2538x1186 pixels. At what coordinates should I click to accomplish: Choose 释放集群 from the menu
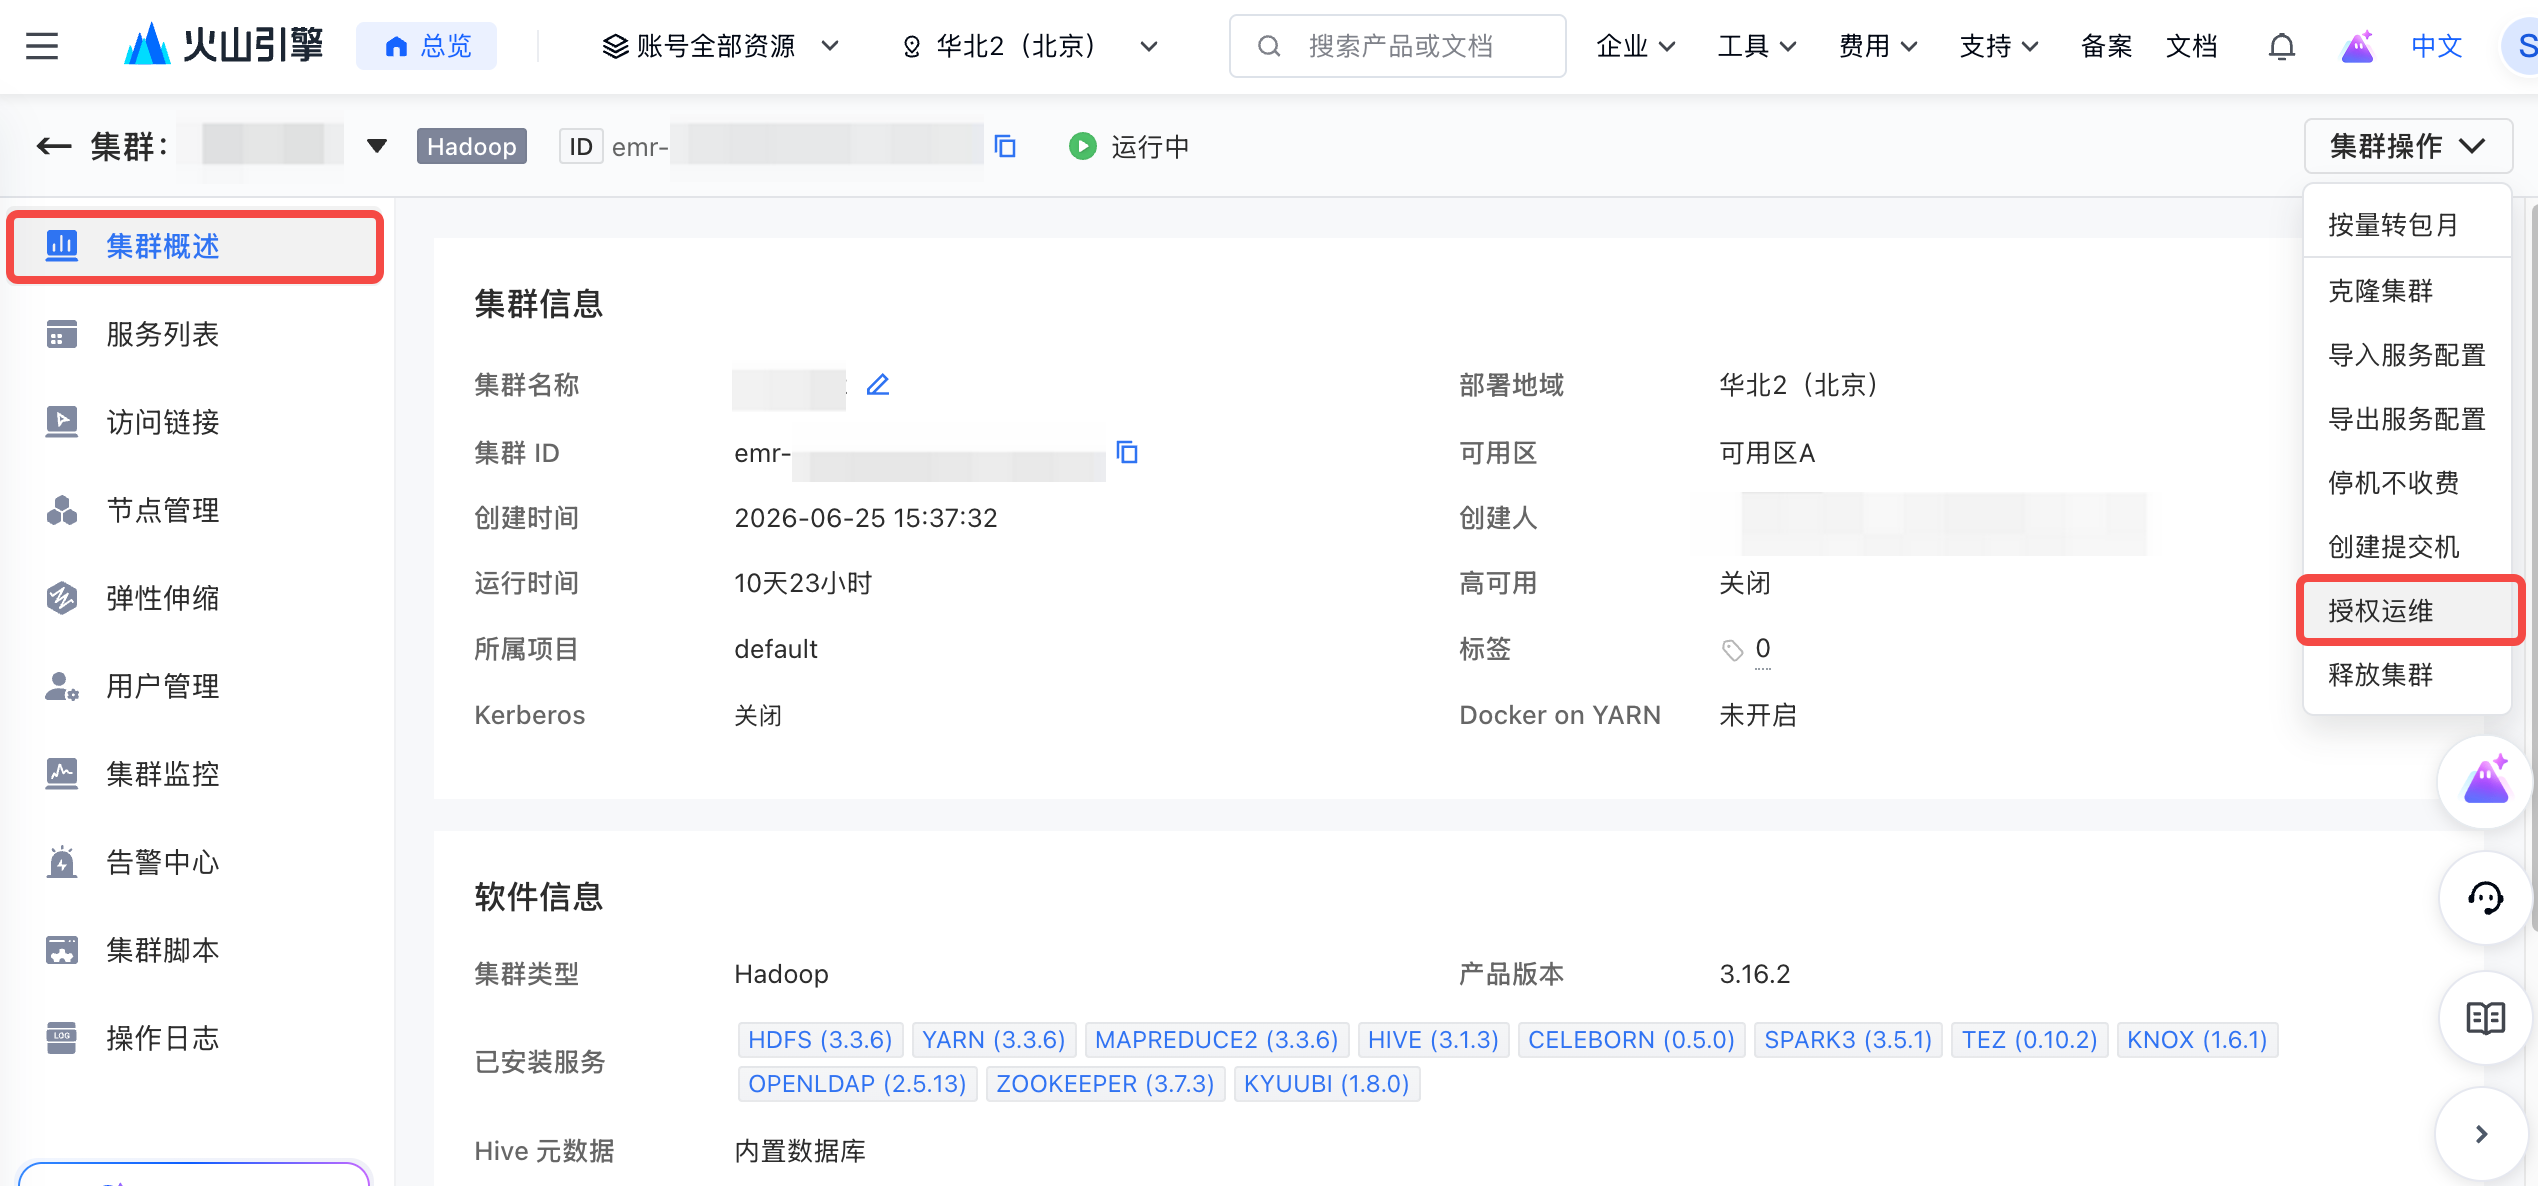(2408, 675)
